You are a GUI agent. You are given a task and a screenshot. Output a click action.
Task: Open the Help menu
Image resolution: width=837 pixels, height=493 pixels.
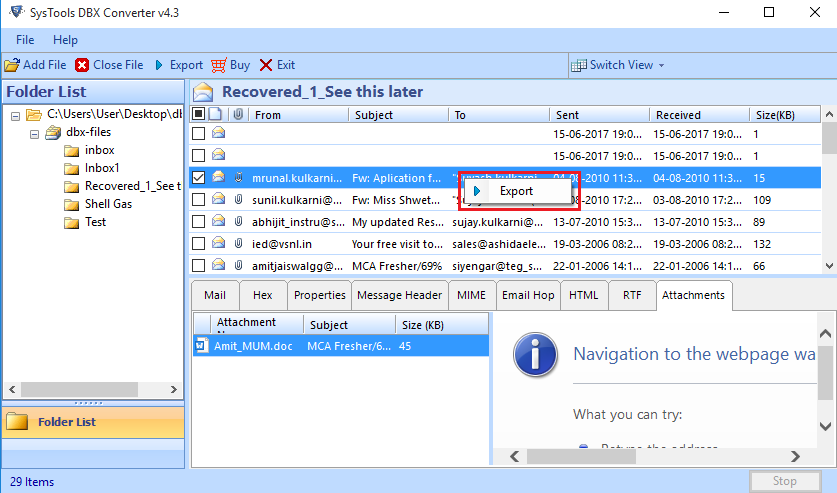65,40
